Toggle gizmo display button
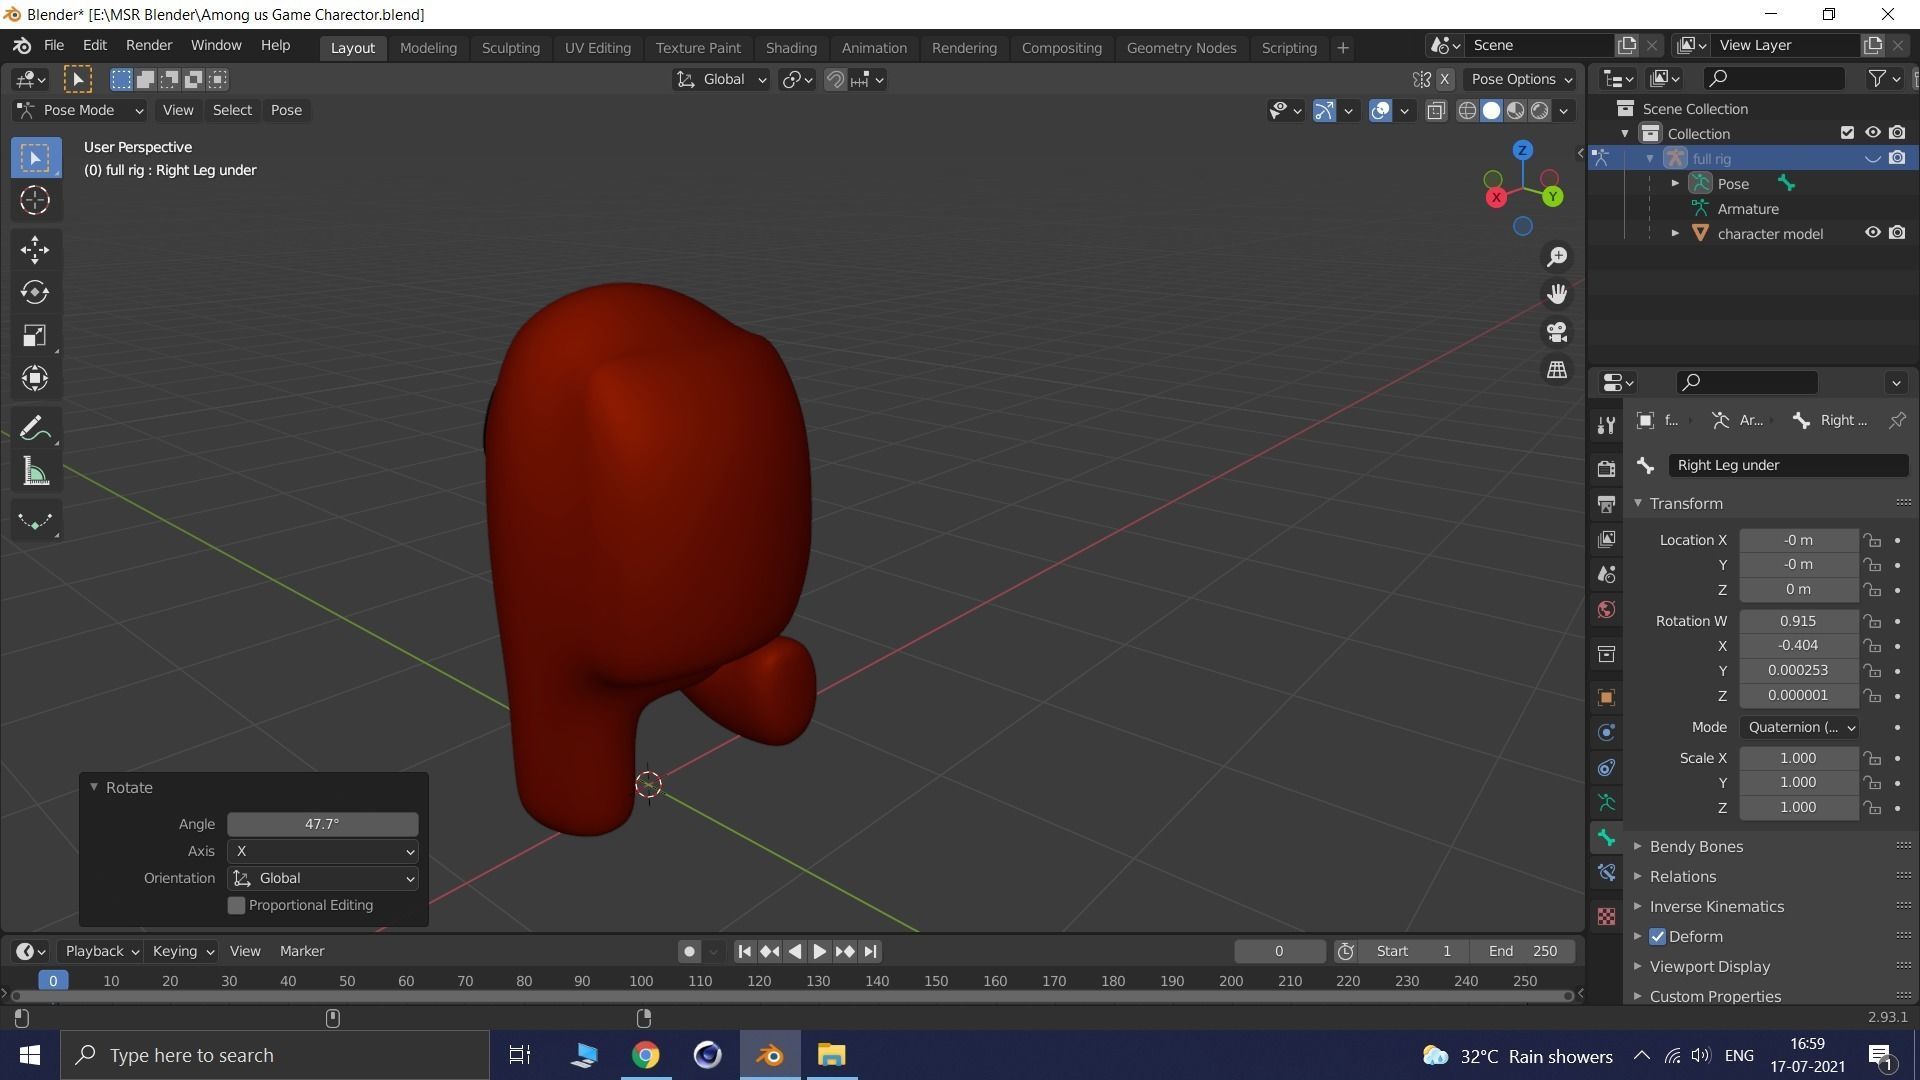Image resolution: width=1920 pixels, height=1080 pixels. [x=1324, y=111]
